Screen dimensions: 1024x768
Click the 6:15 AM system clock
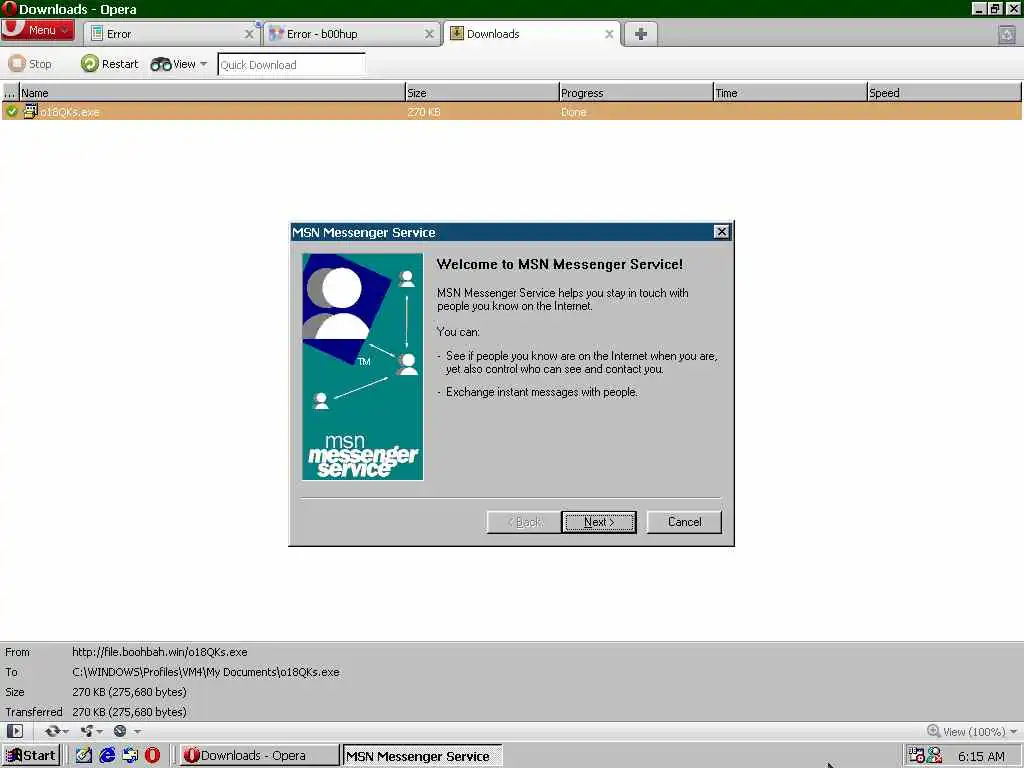981,756
